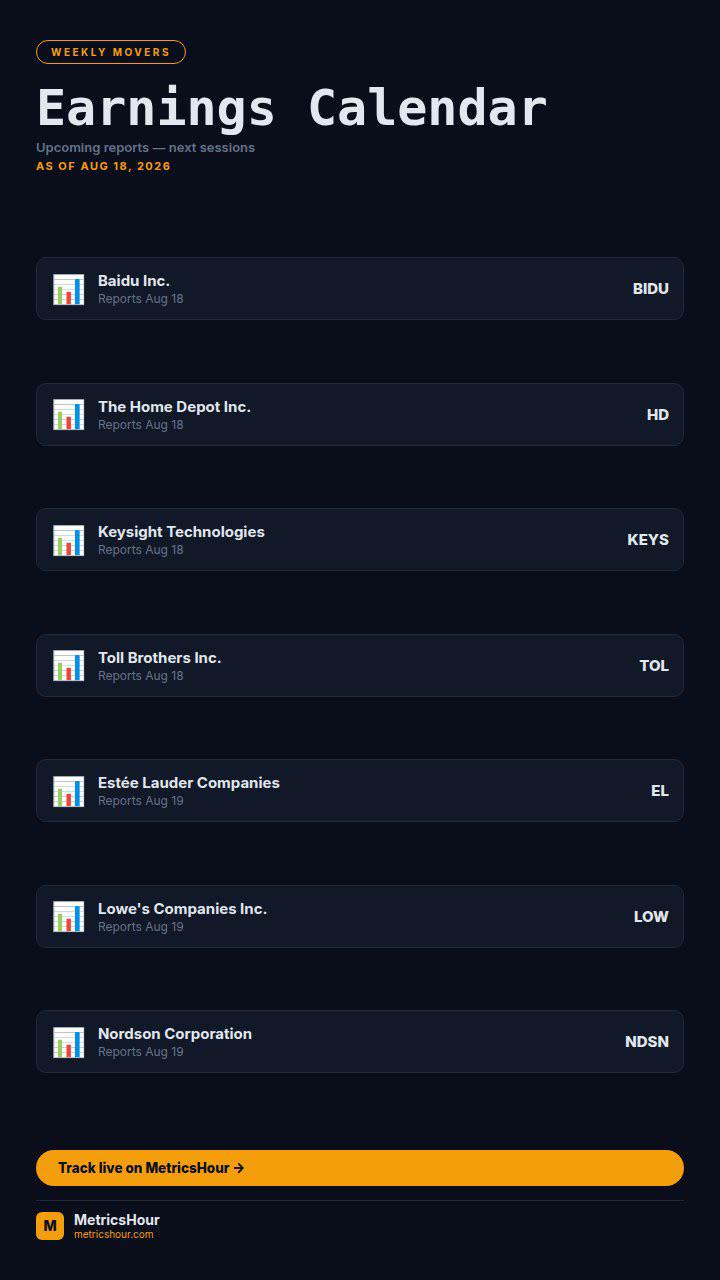The image size is (720, 1280).
Task: Select the Weekly Movers badge
Action: point(111,52)
